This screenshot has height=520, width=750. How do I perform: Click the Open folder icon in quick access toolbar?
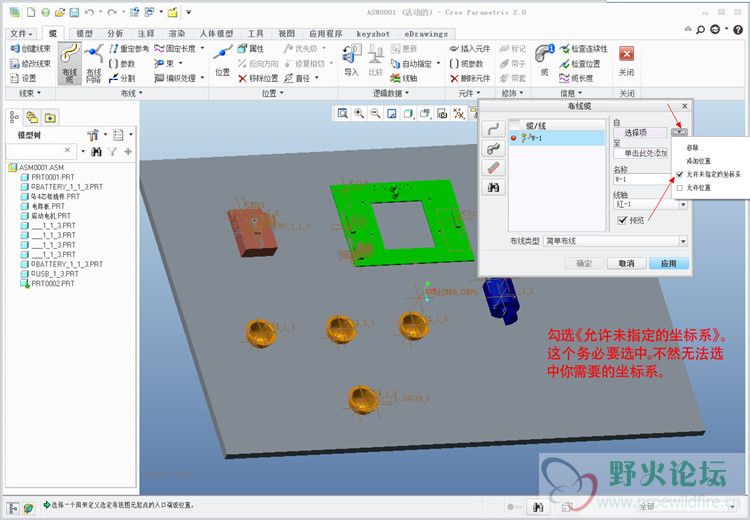pyautogui.click(x=60, y=12)
